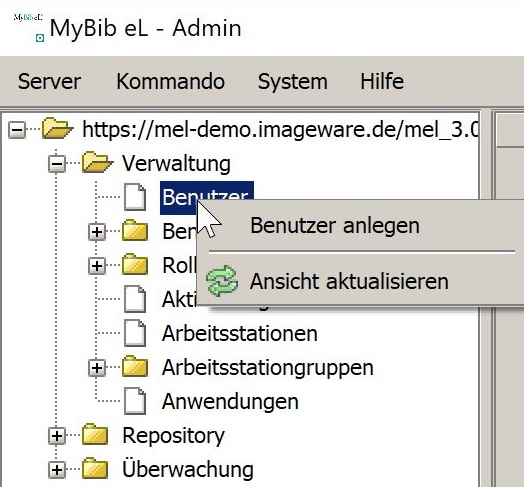This screenshot has height=487, width=524.
Task: Click the refresh icon beside Ansicht aktualisieren
Action: coord(222,281)
